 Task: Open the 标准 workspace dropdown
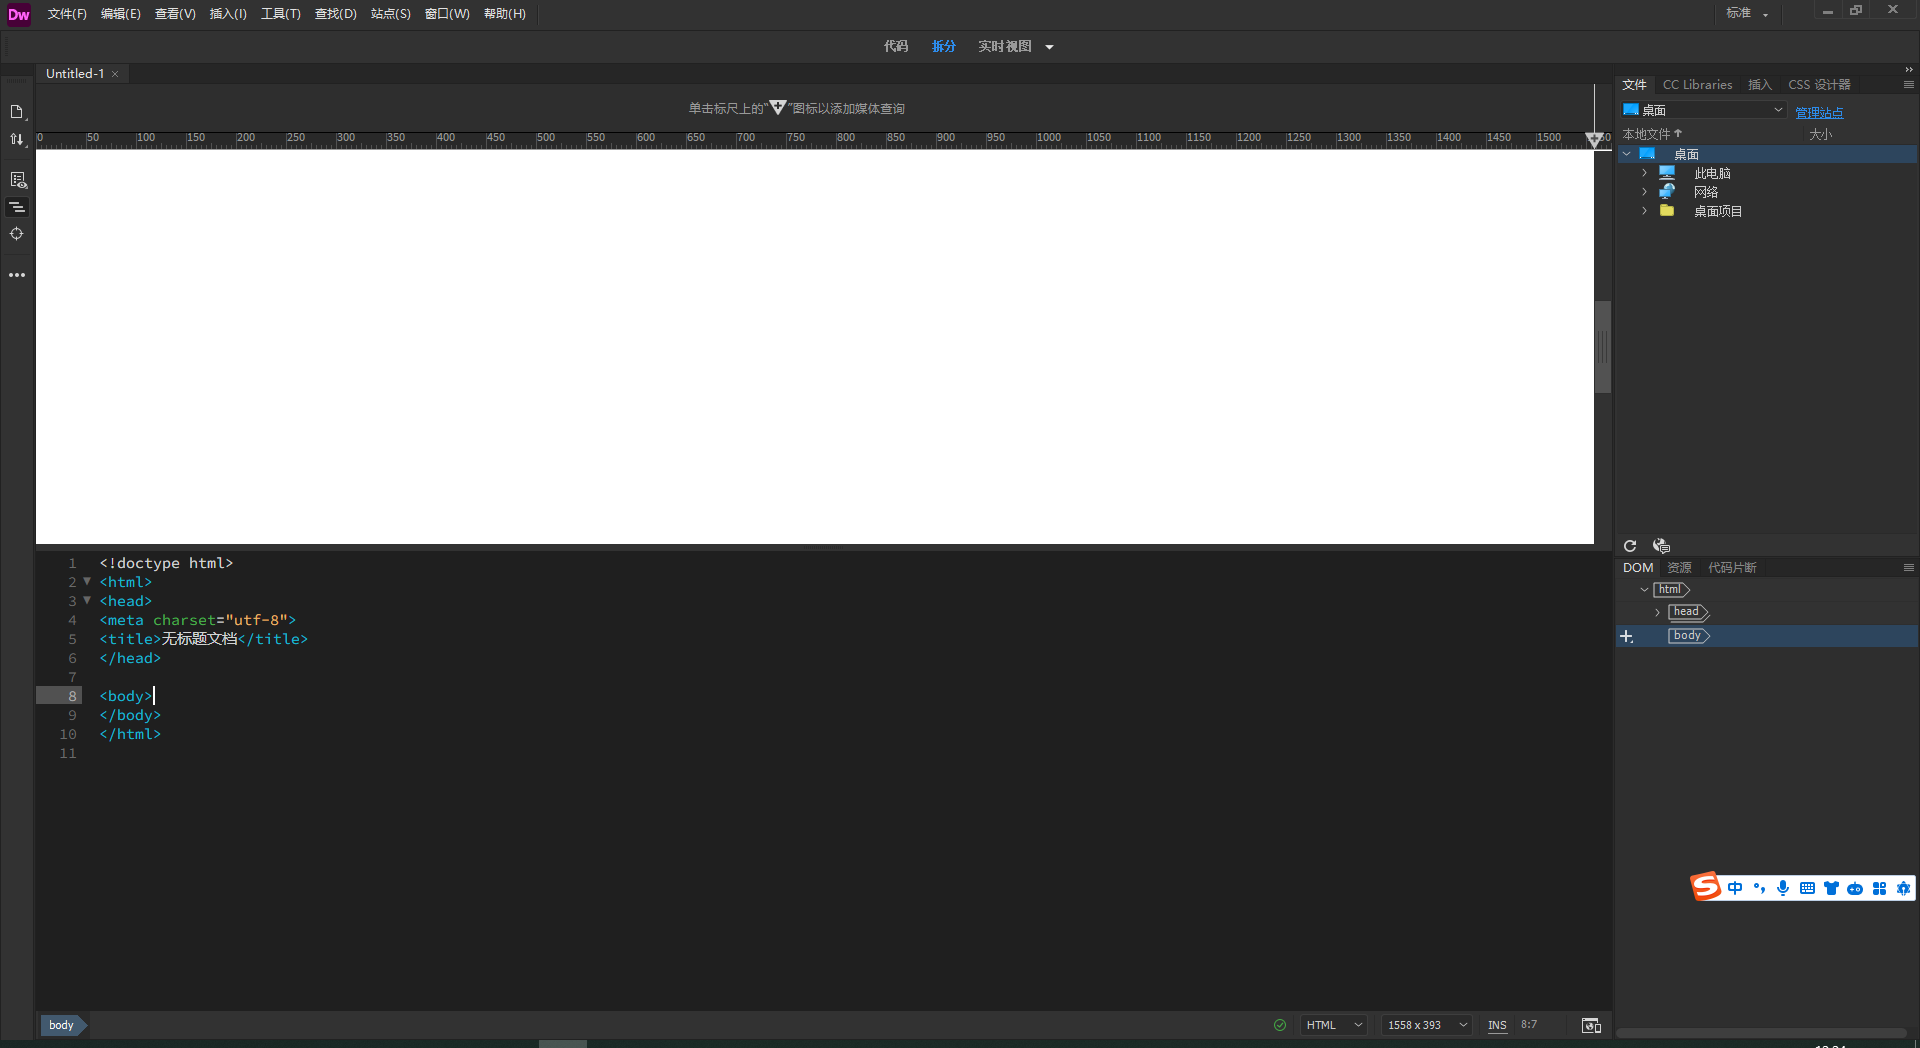[x=1747, y=13]
